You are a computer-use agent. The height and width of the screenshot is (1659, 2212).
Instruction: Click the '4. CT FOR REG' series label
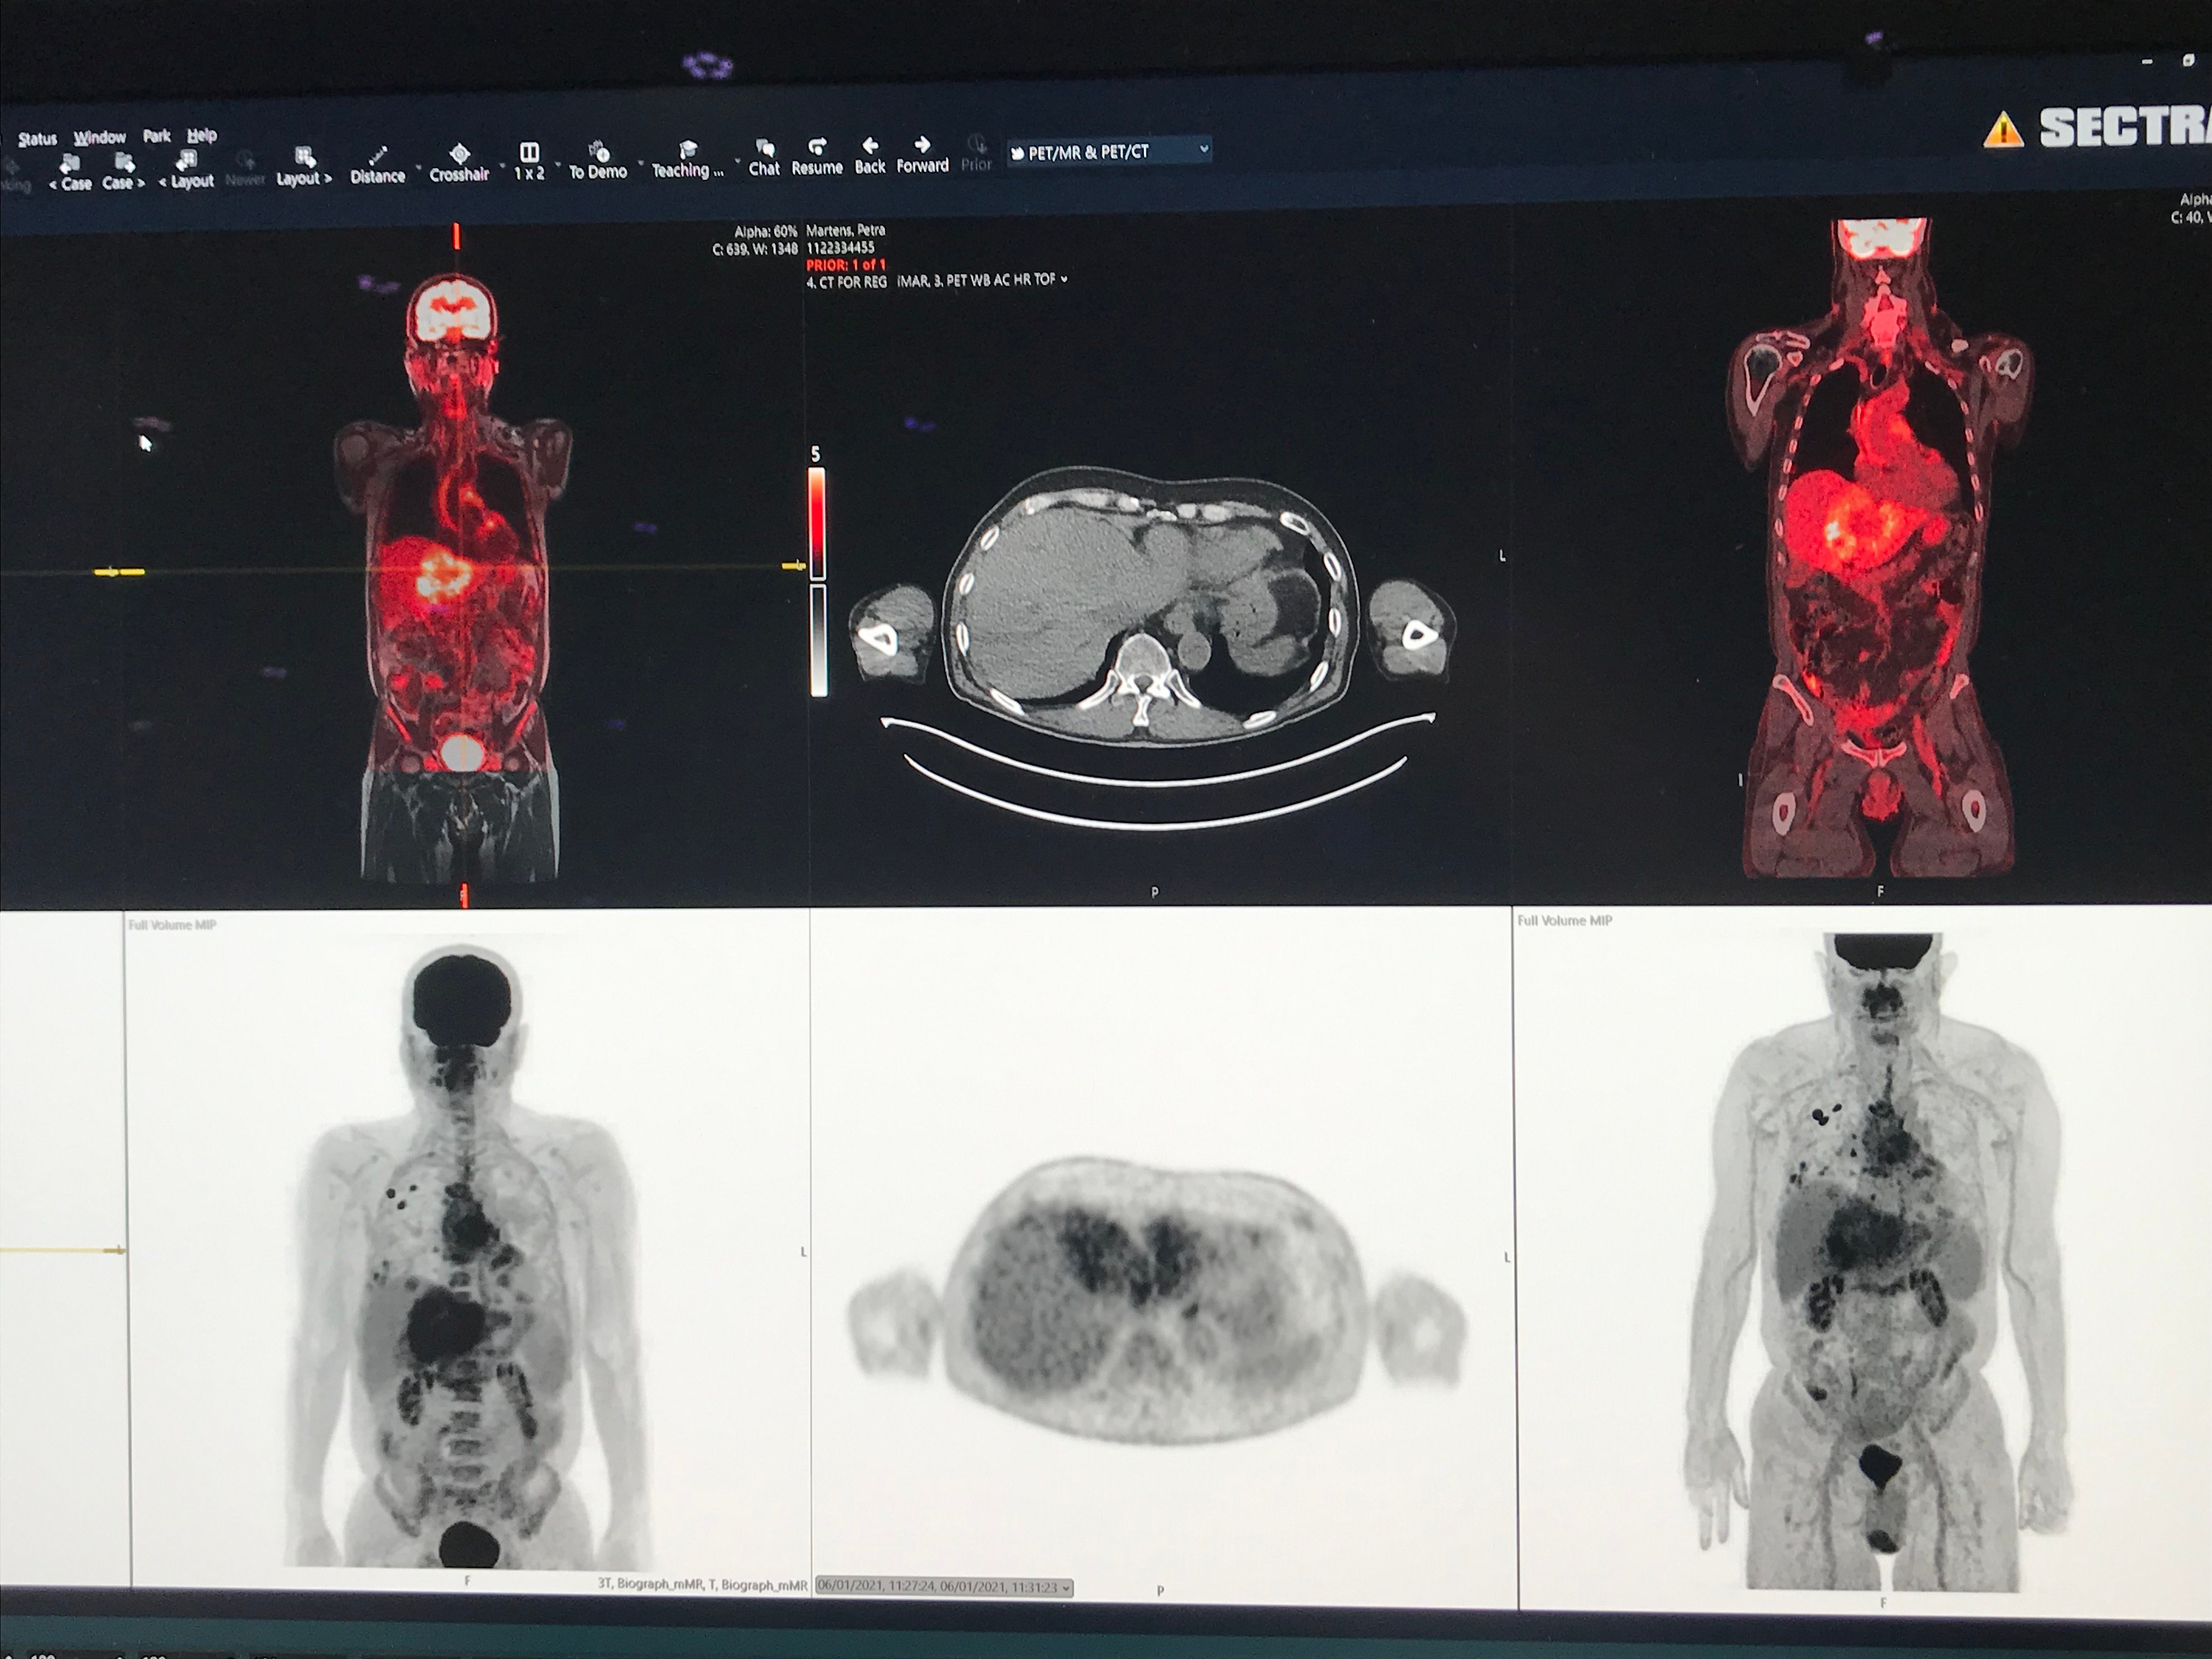coord(846,283)
